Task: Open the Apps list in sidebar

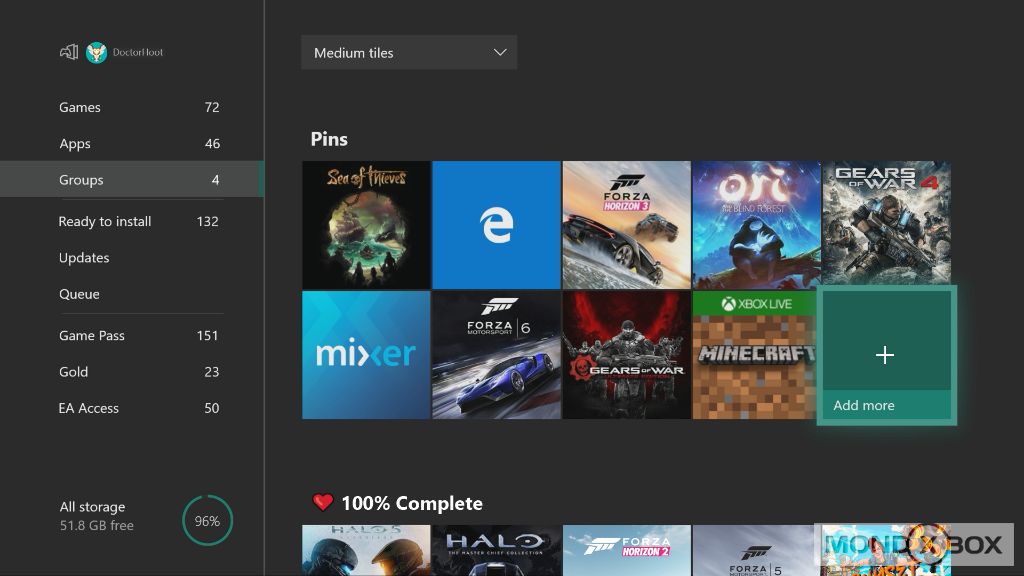Action: click(x=75, y=144)
